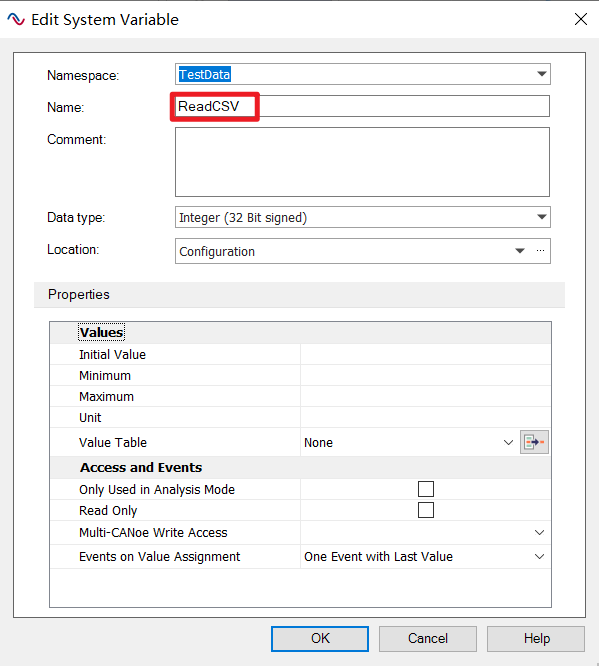Enable Only Used in Analysis Mode checkbox
Screen dimensions: 599x666
pyautogui.click(x=426, y=489)
